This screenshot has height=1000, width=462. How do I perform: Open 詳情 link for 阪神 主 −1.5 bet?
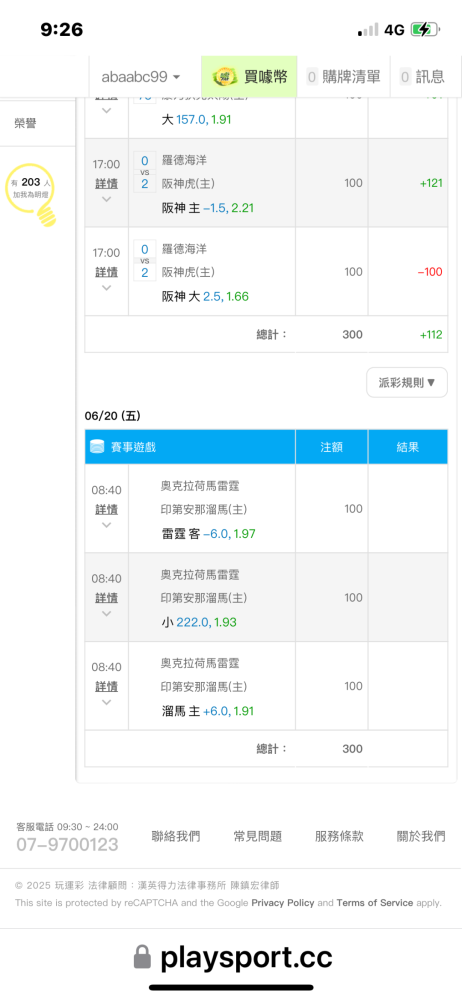pyautogui.click(x=107, y=183)
